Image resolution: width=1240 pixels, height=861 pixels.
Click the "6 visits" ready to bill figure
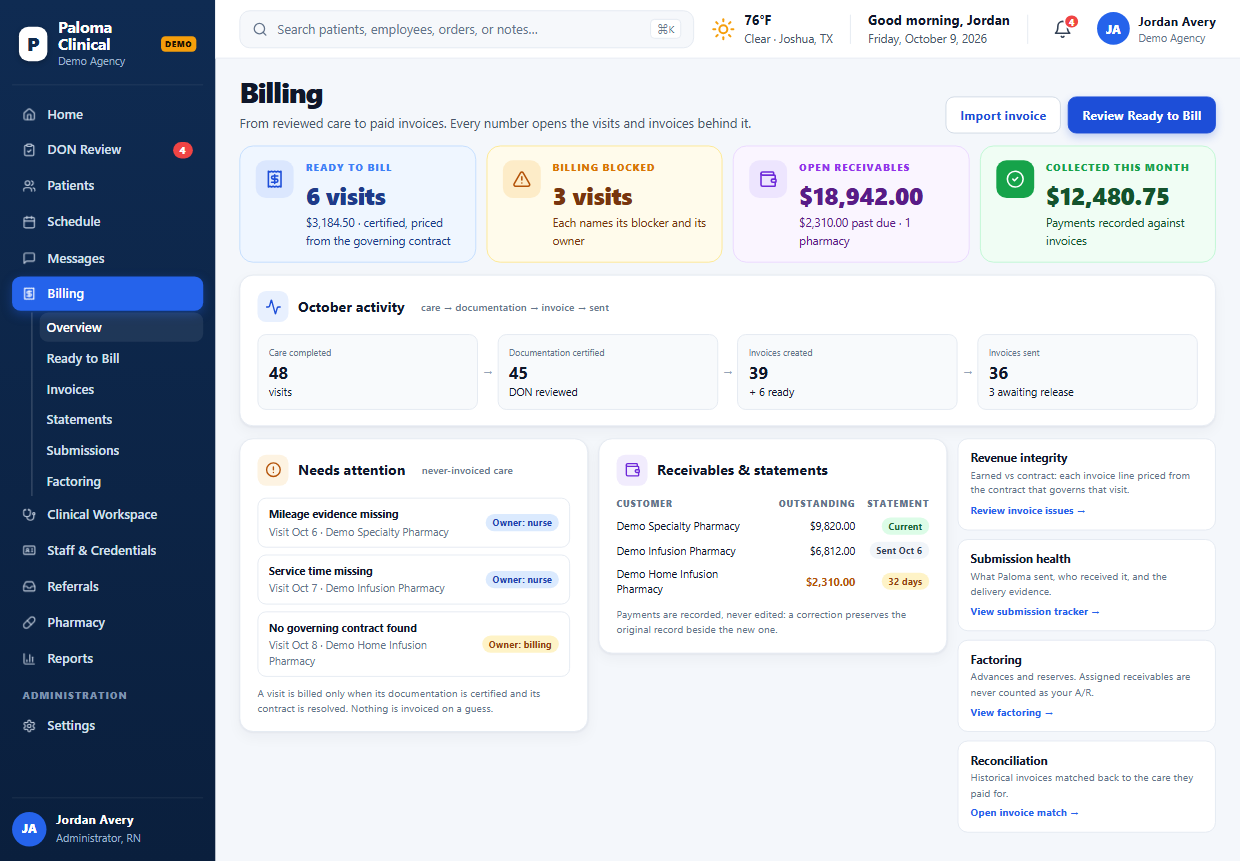pyautogui.click(x=346, y=197)
